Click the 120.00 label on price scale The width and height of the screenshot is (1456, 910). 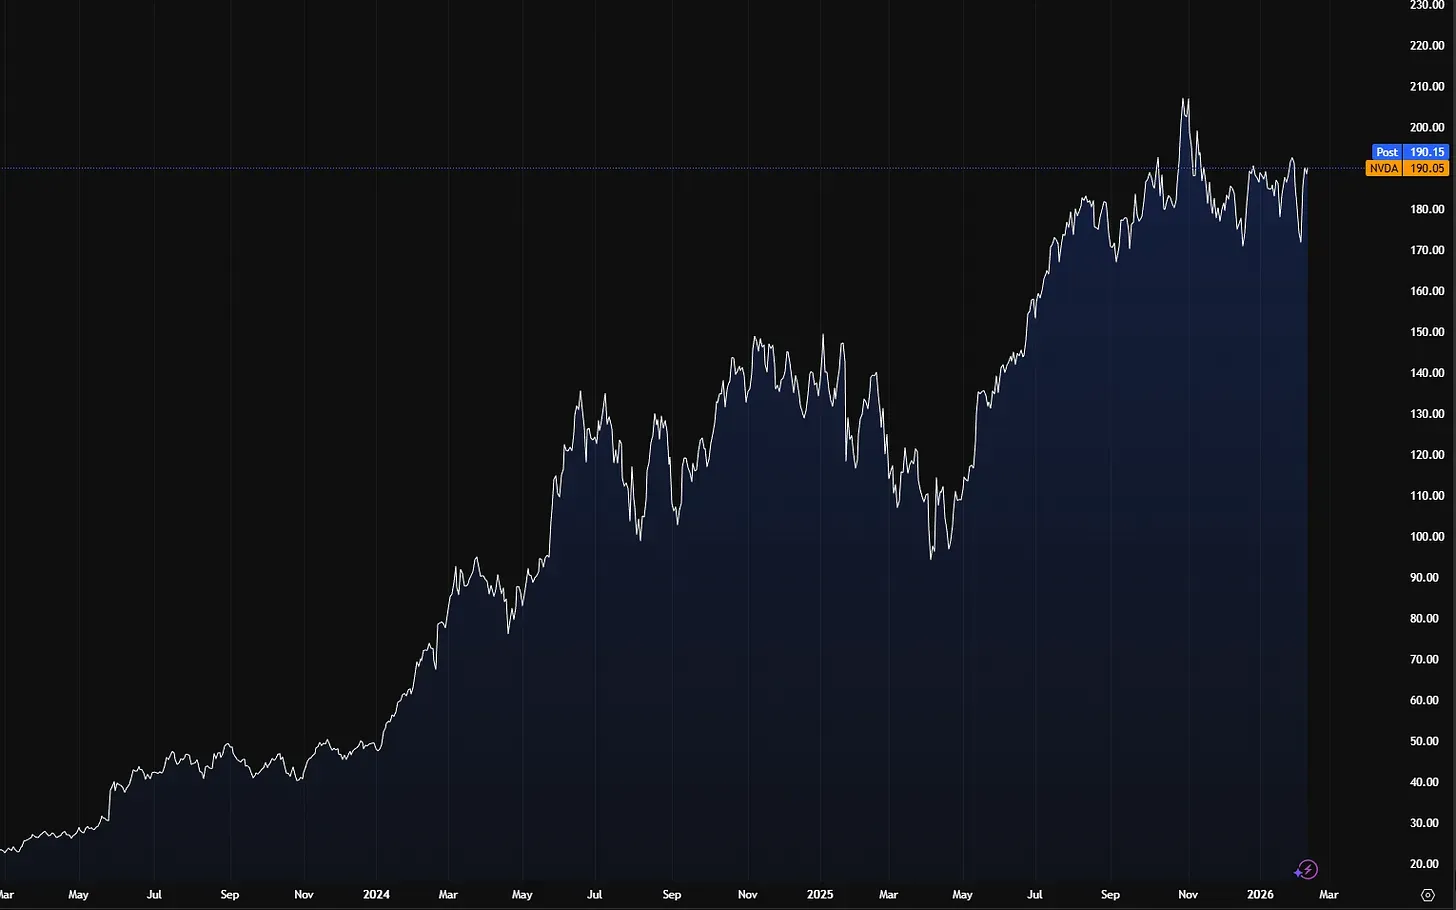point(1426,455)
